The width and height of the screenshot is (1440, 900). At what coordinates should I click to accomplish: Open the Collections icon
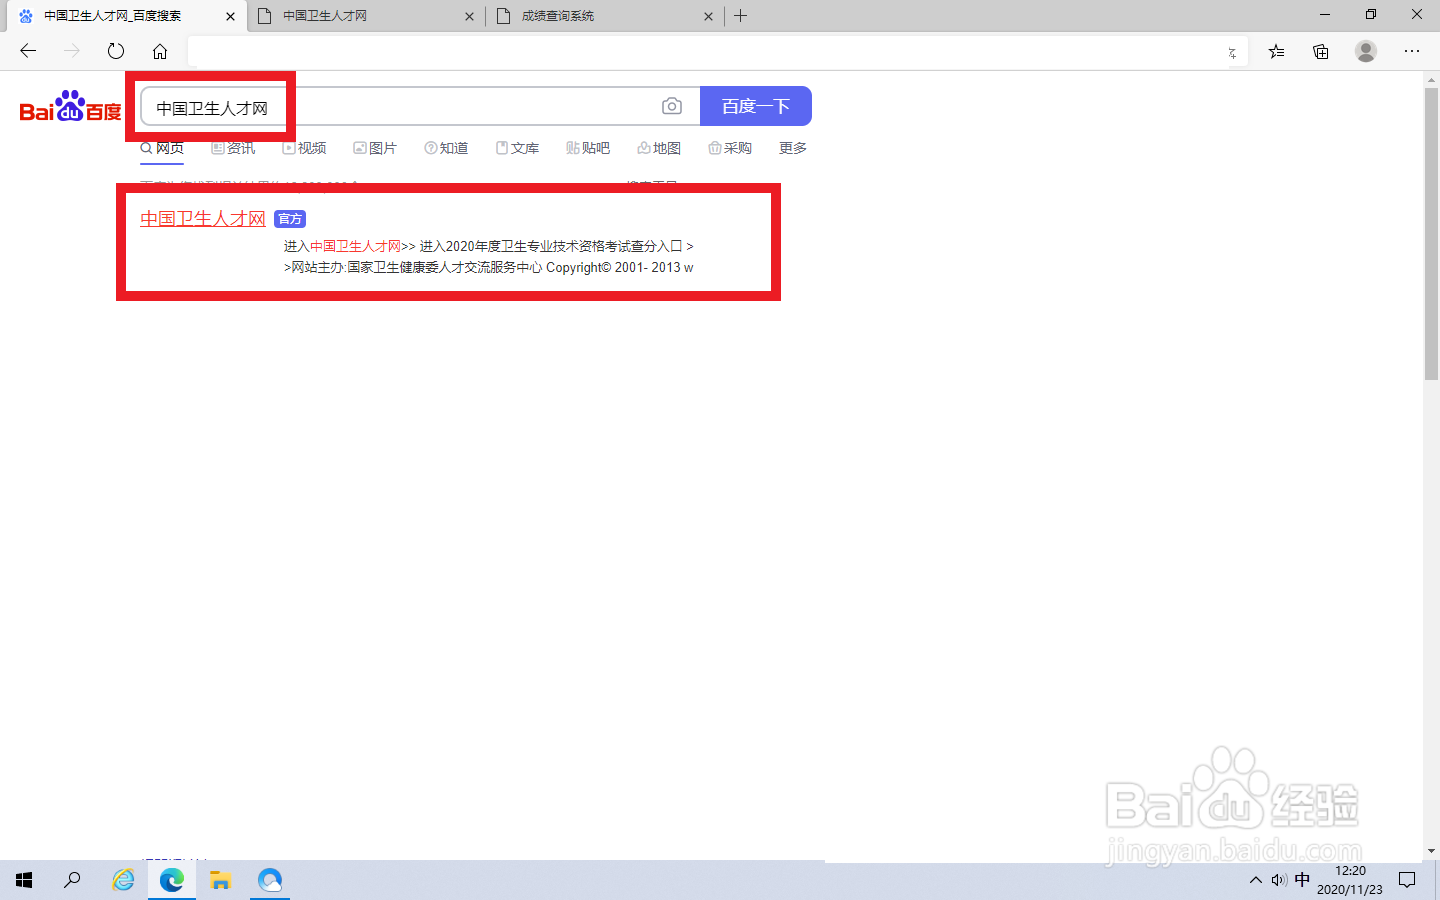[x=1321, y=52]
